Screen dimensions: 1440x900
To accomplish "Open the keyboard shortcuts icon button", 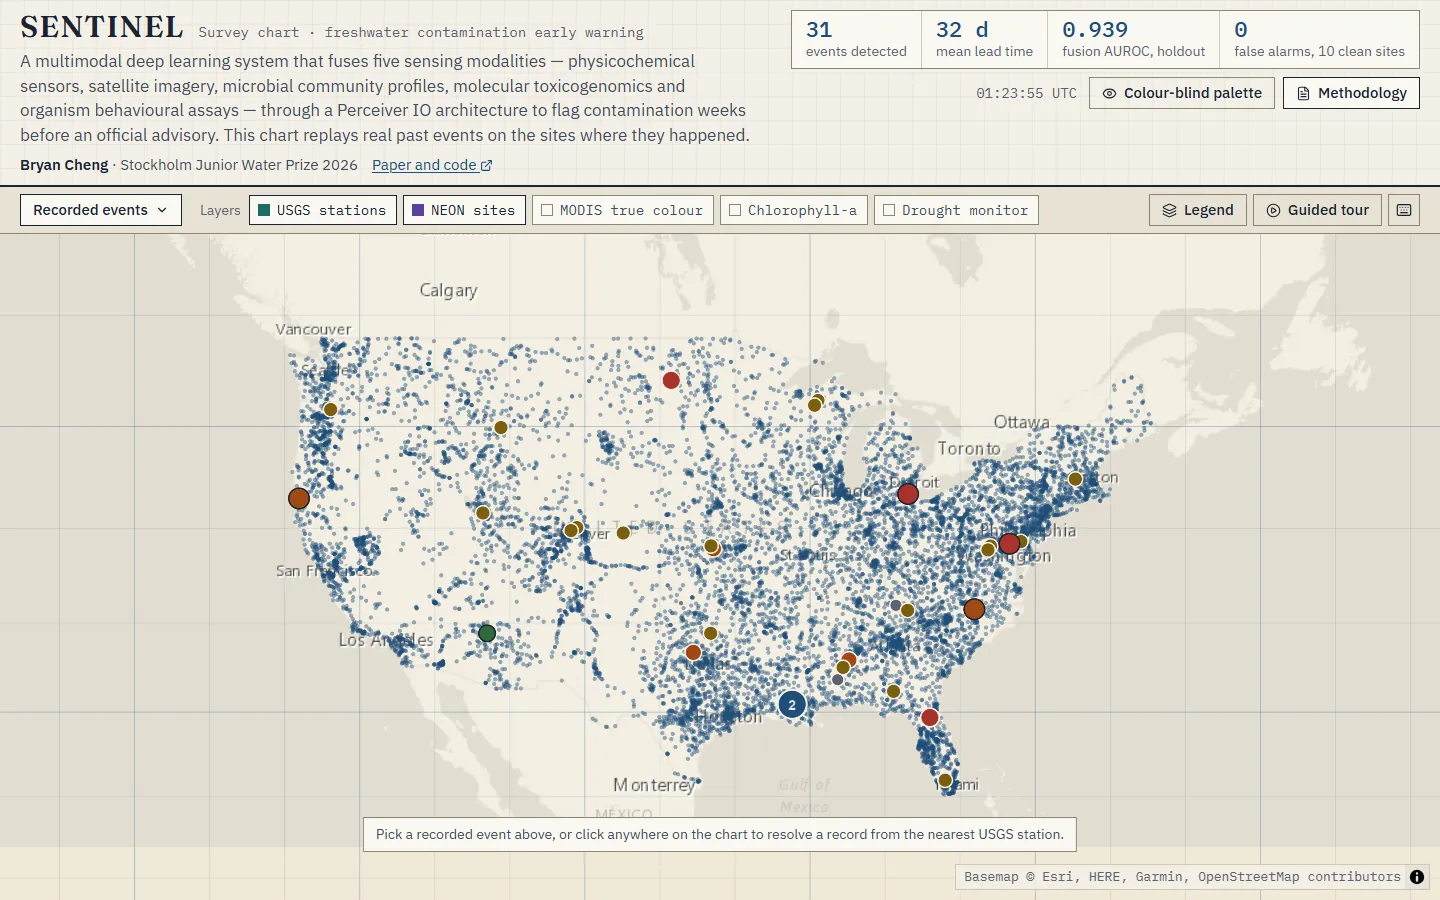I will point(1404,210).
